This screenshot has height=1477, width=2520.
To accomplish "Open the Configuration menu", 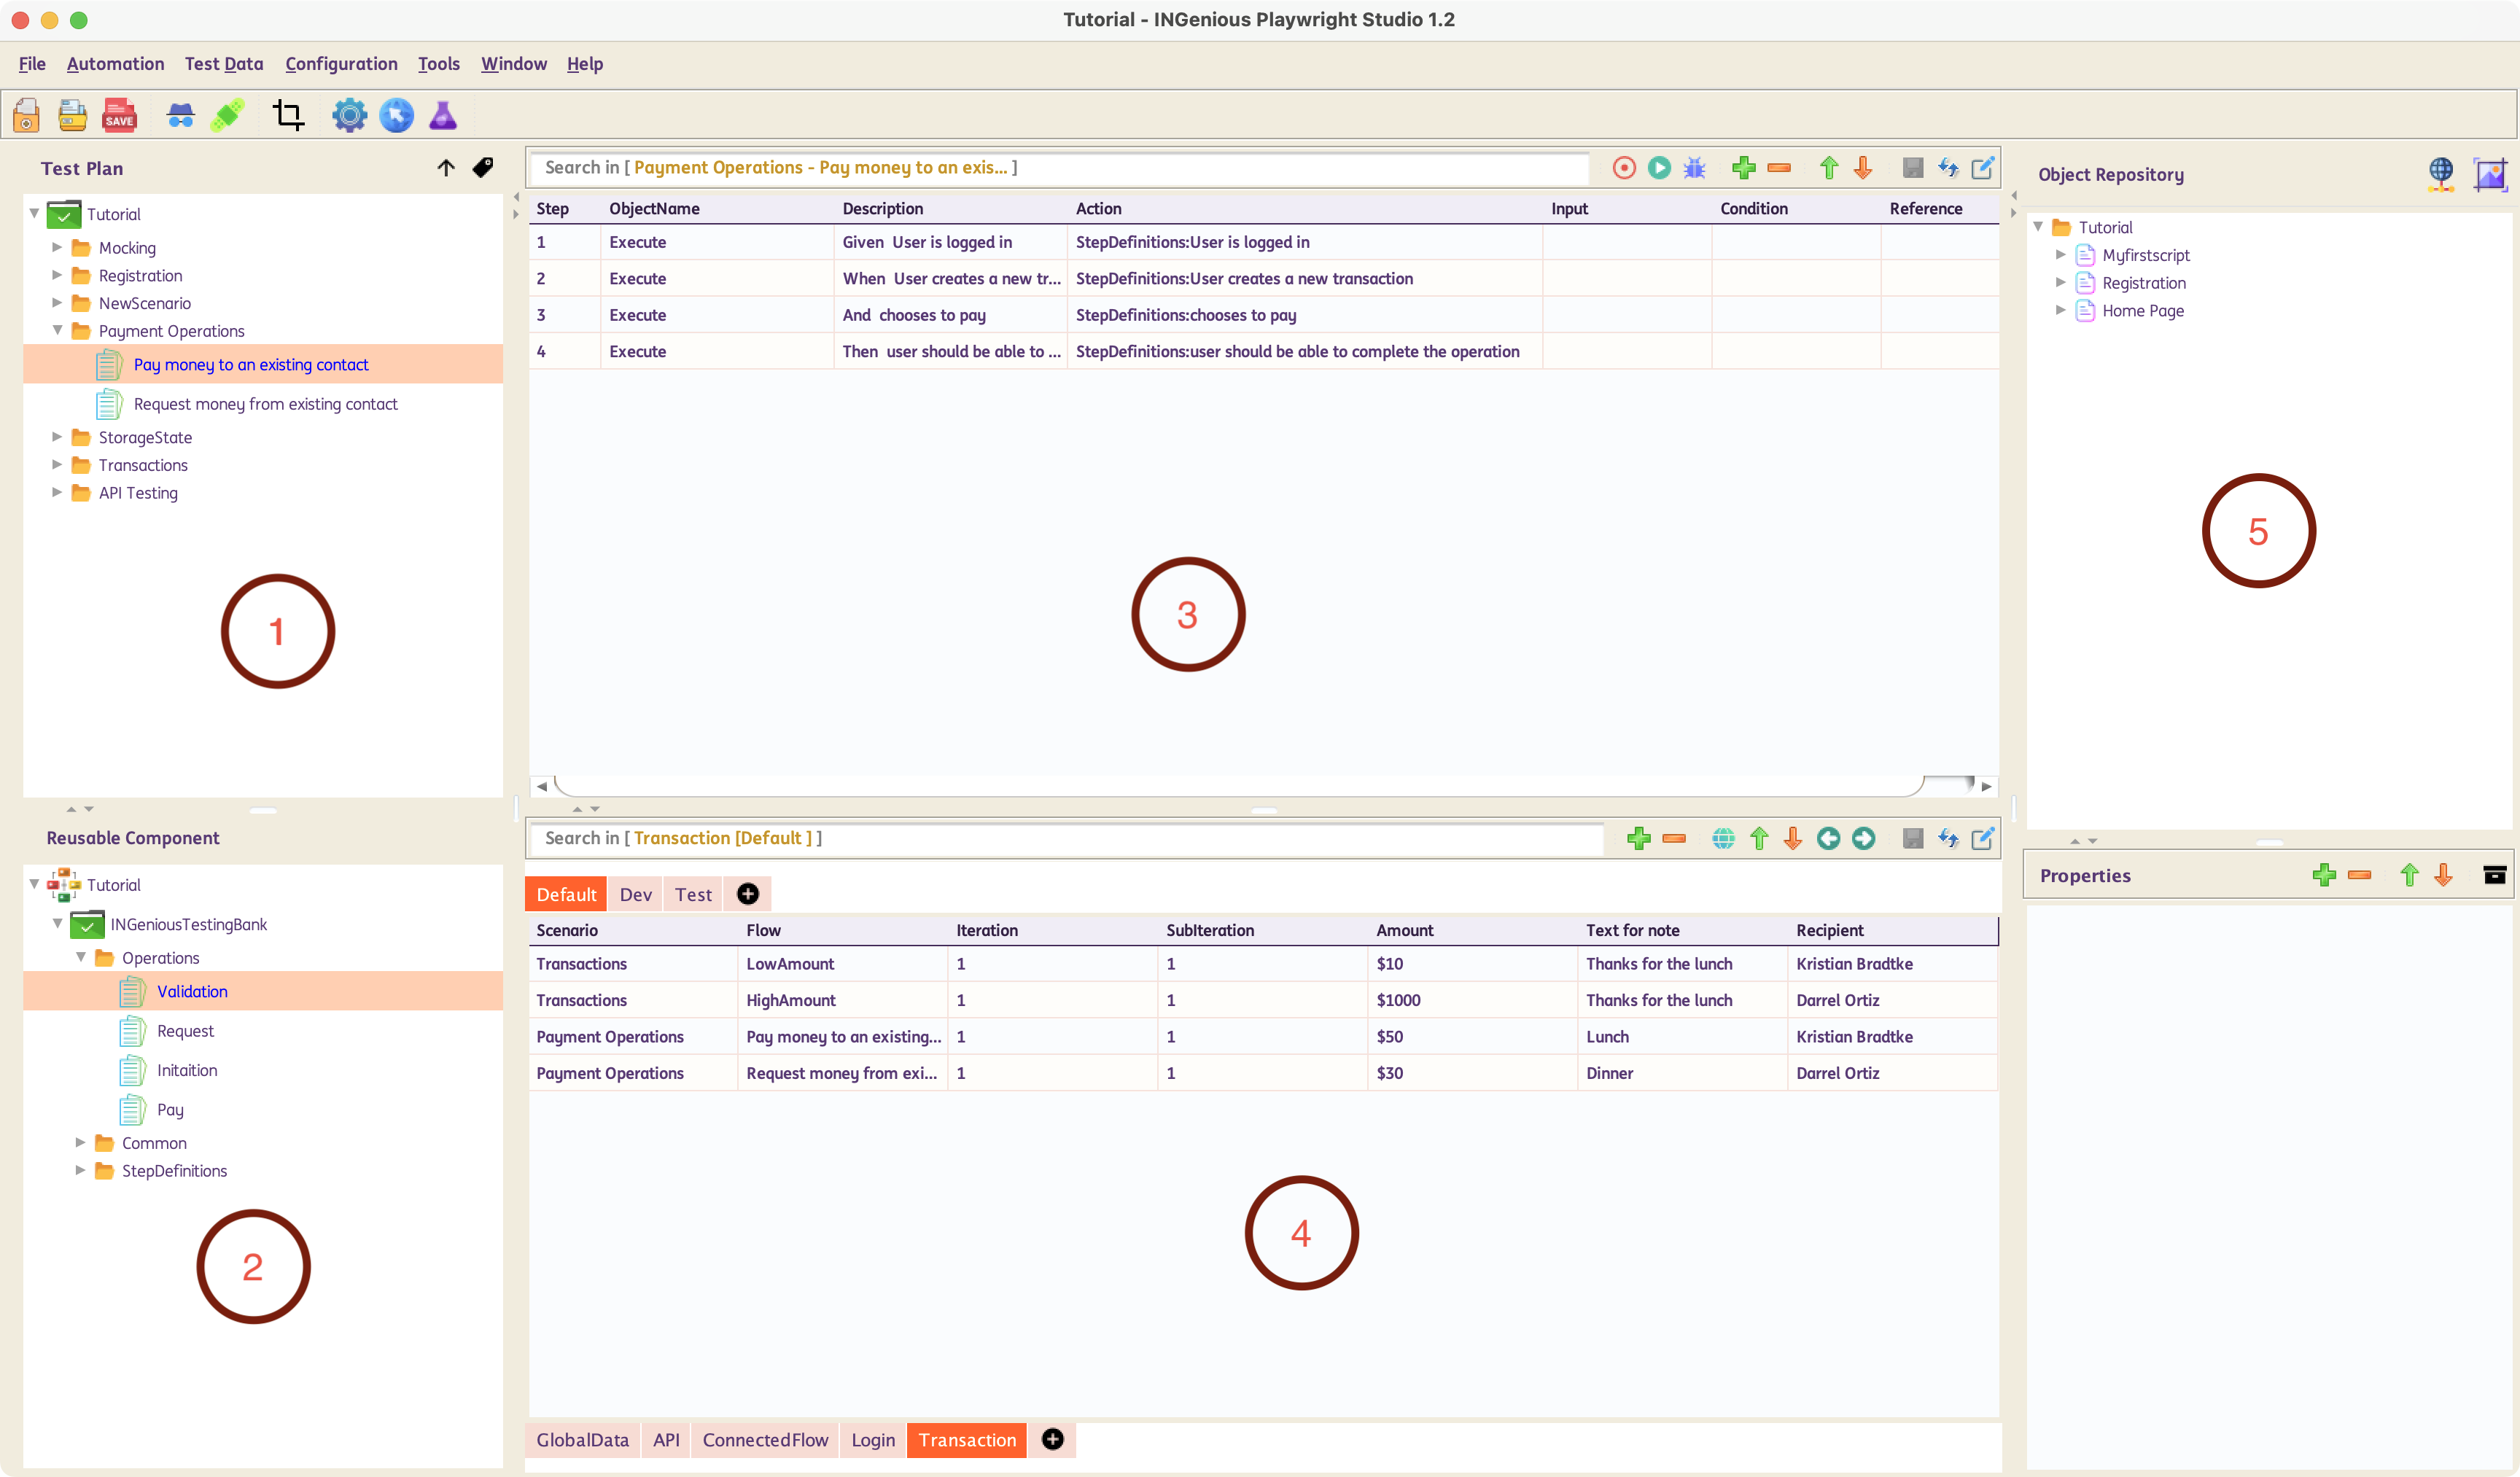I will coord(341,64).
